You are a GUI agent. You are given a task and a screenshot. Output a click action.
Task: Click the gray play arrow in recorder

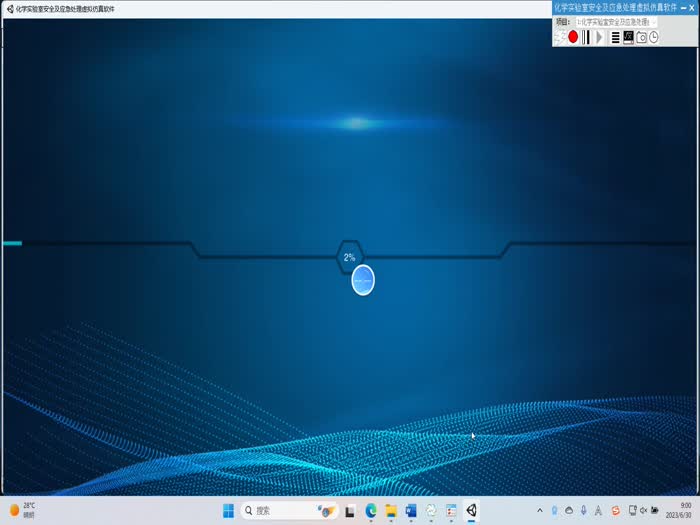(x=600, y=37)
